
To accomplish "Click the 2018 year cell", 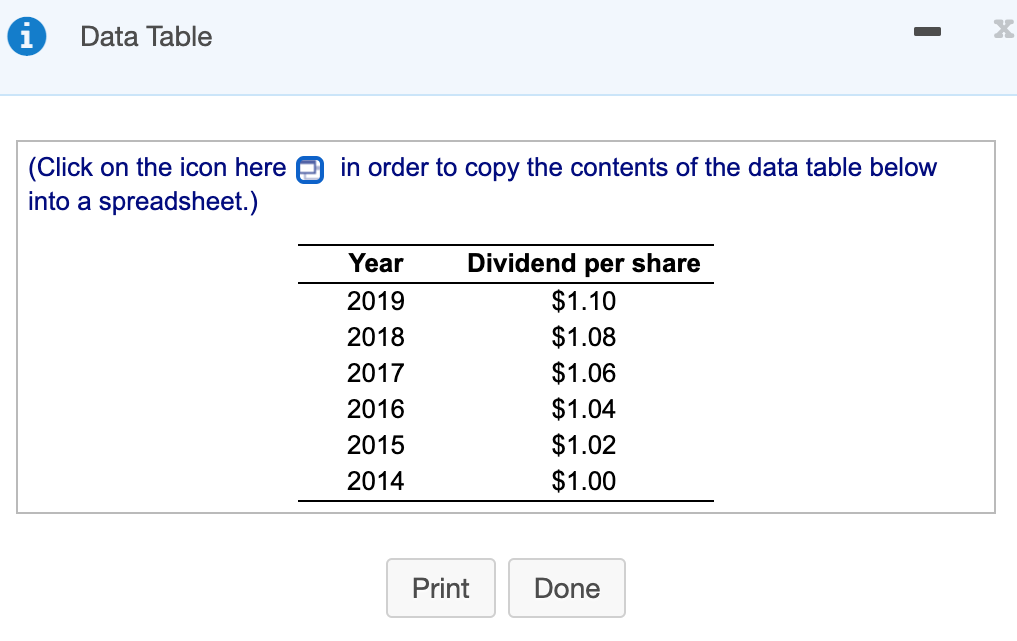I will [x=376, y=337].
